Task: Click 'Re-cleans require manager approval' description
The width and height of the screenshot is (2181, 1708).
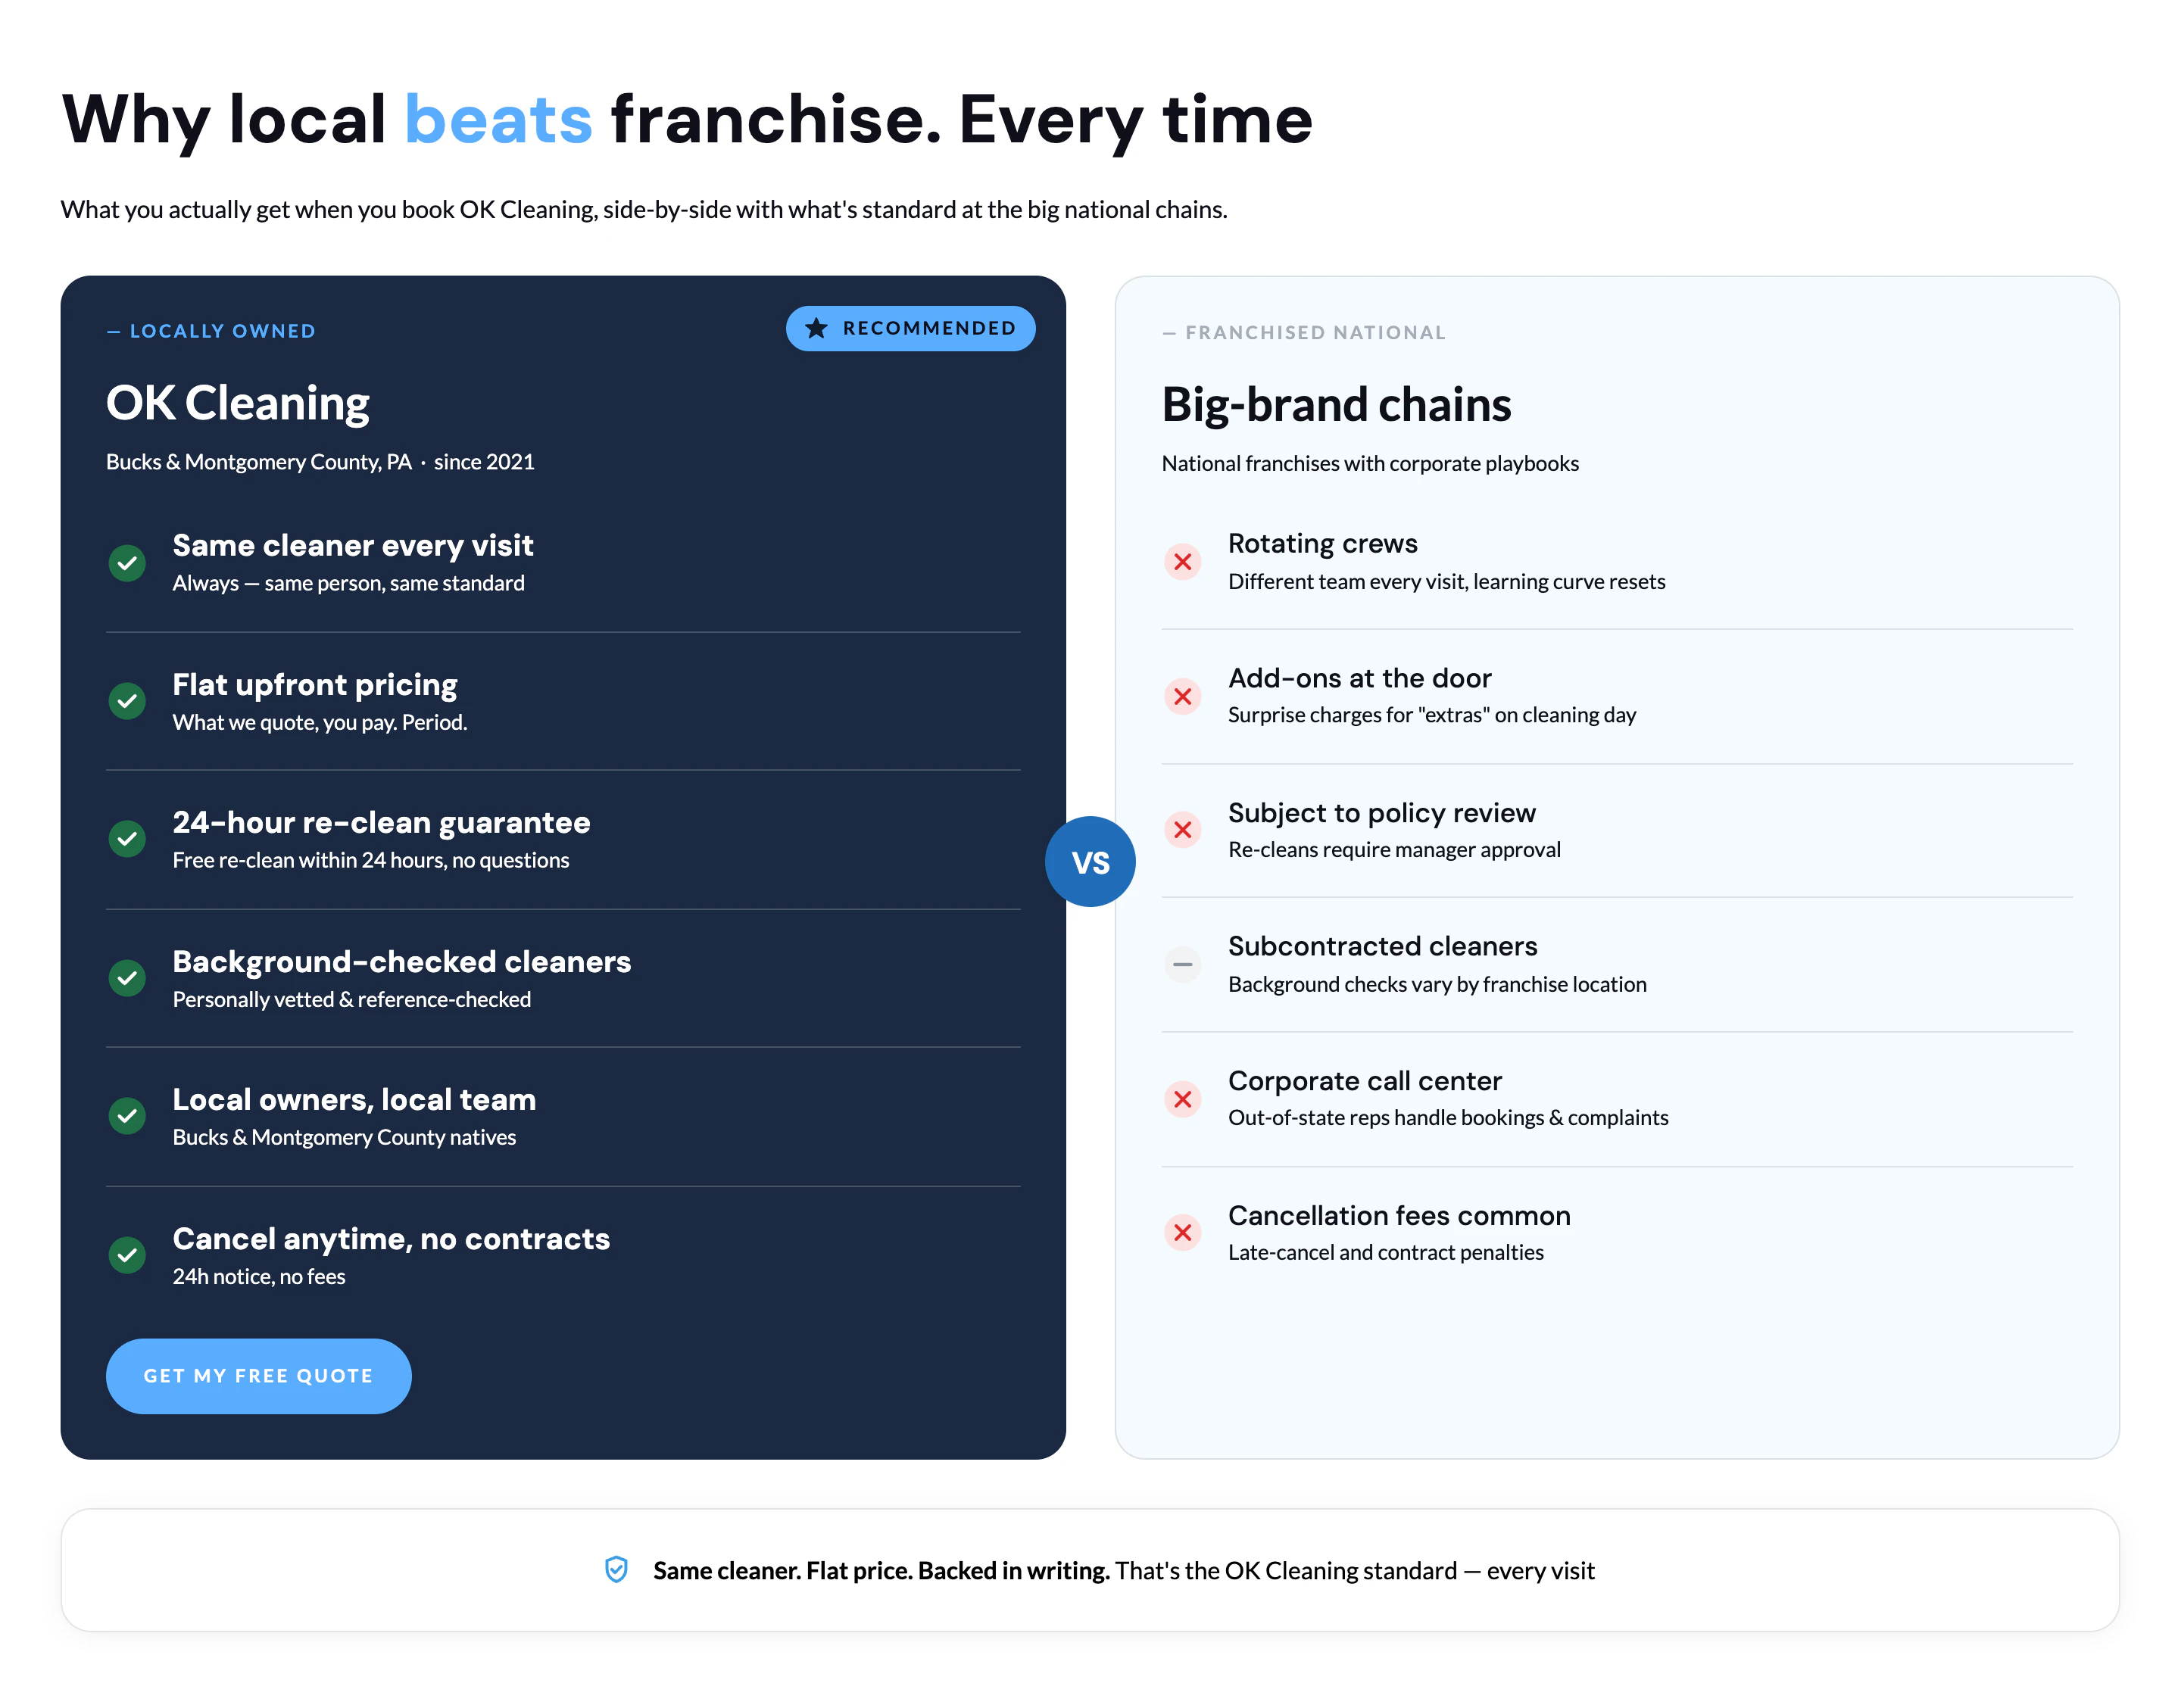Action: tap(1394, 850)
